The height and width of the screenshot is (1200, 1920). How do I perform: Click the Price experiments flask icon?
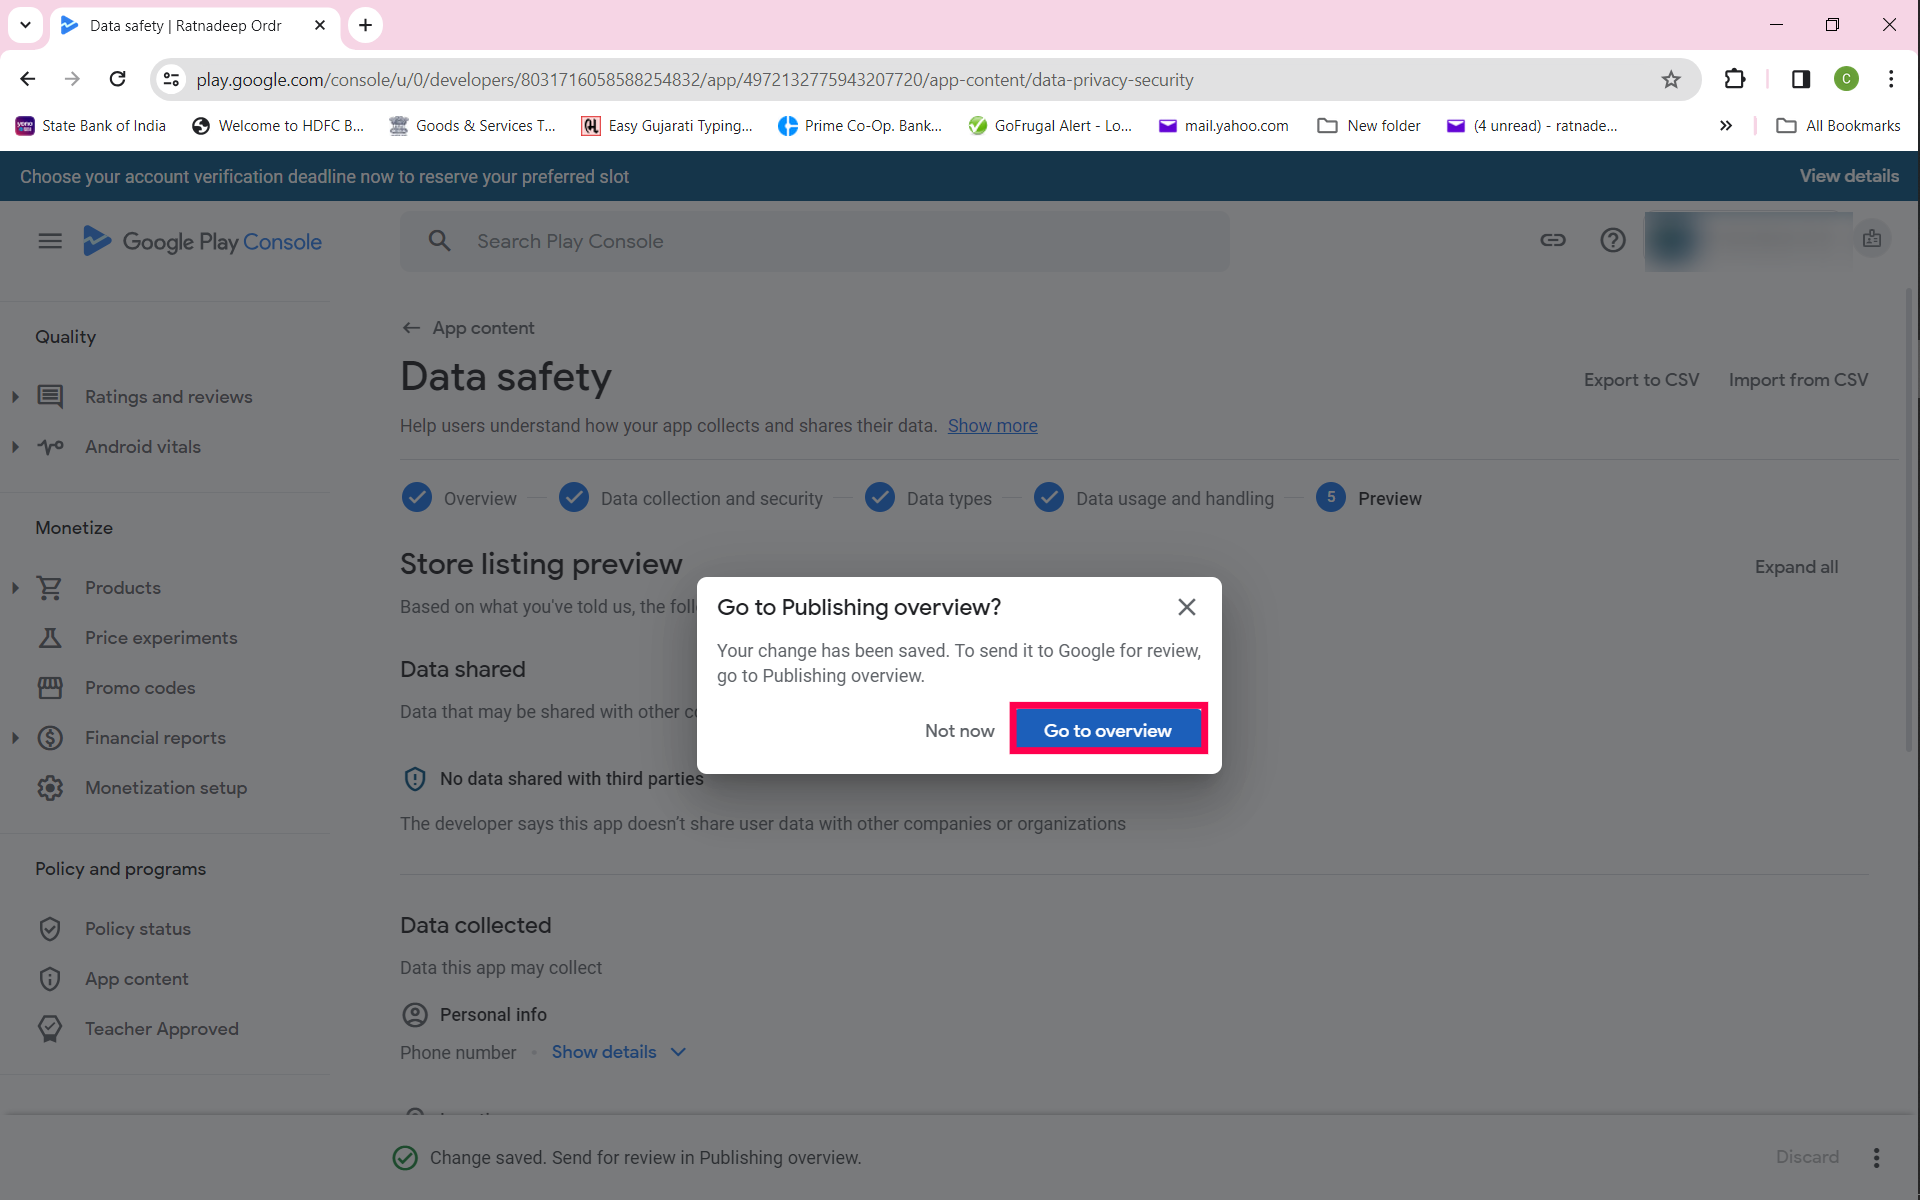50,638
